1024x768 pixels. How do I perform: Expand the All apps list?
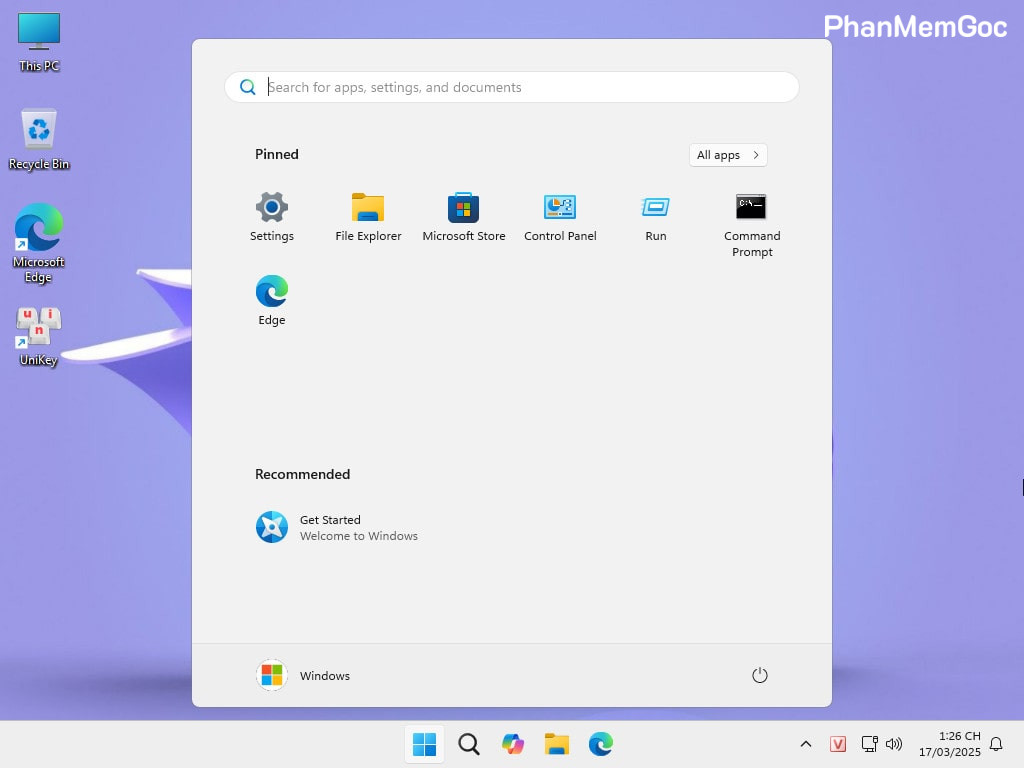(x=728, y=155)
